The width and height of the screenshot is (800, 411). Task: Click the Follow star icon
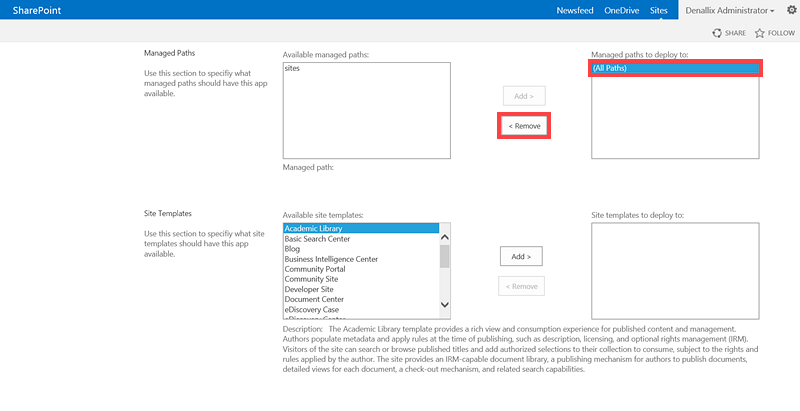(760, 33)
